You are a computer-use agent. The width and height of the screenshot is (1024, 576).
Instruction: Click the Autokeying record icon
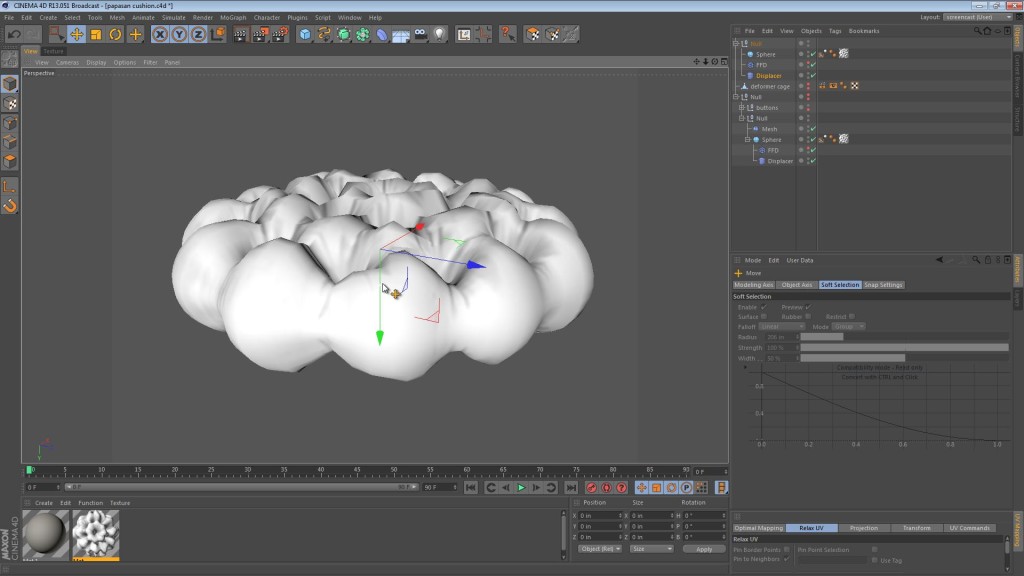point(606,488)
